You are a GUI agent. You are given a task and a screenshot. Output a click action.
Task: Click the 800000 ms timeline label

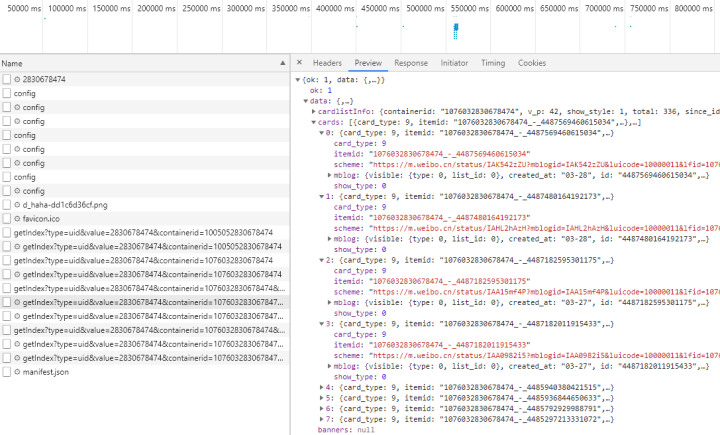point(693,8)
